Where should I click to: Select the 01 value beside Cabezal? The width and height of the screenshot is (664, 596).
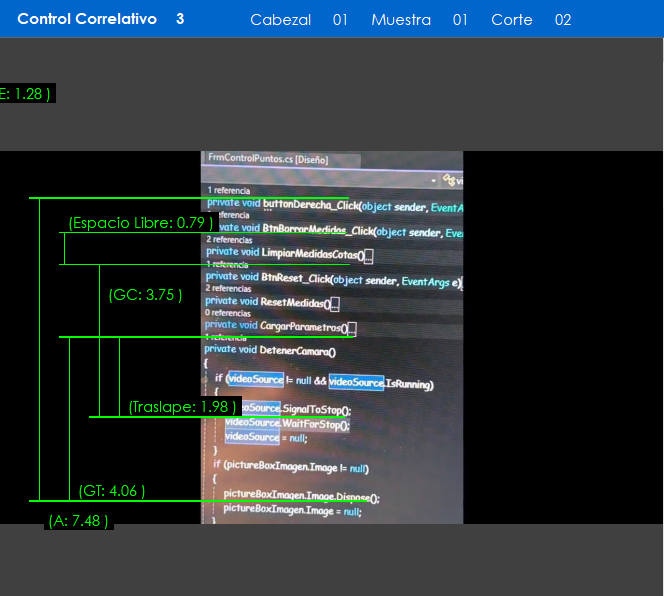340,20
